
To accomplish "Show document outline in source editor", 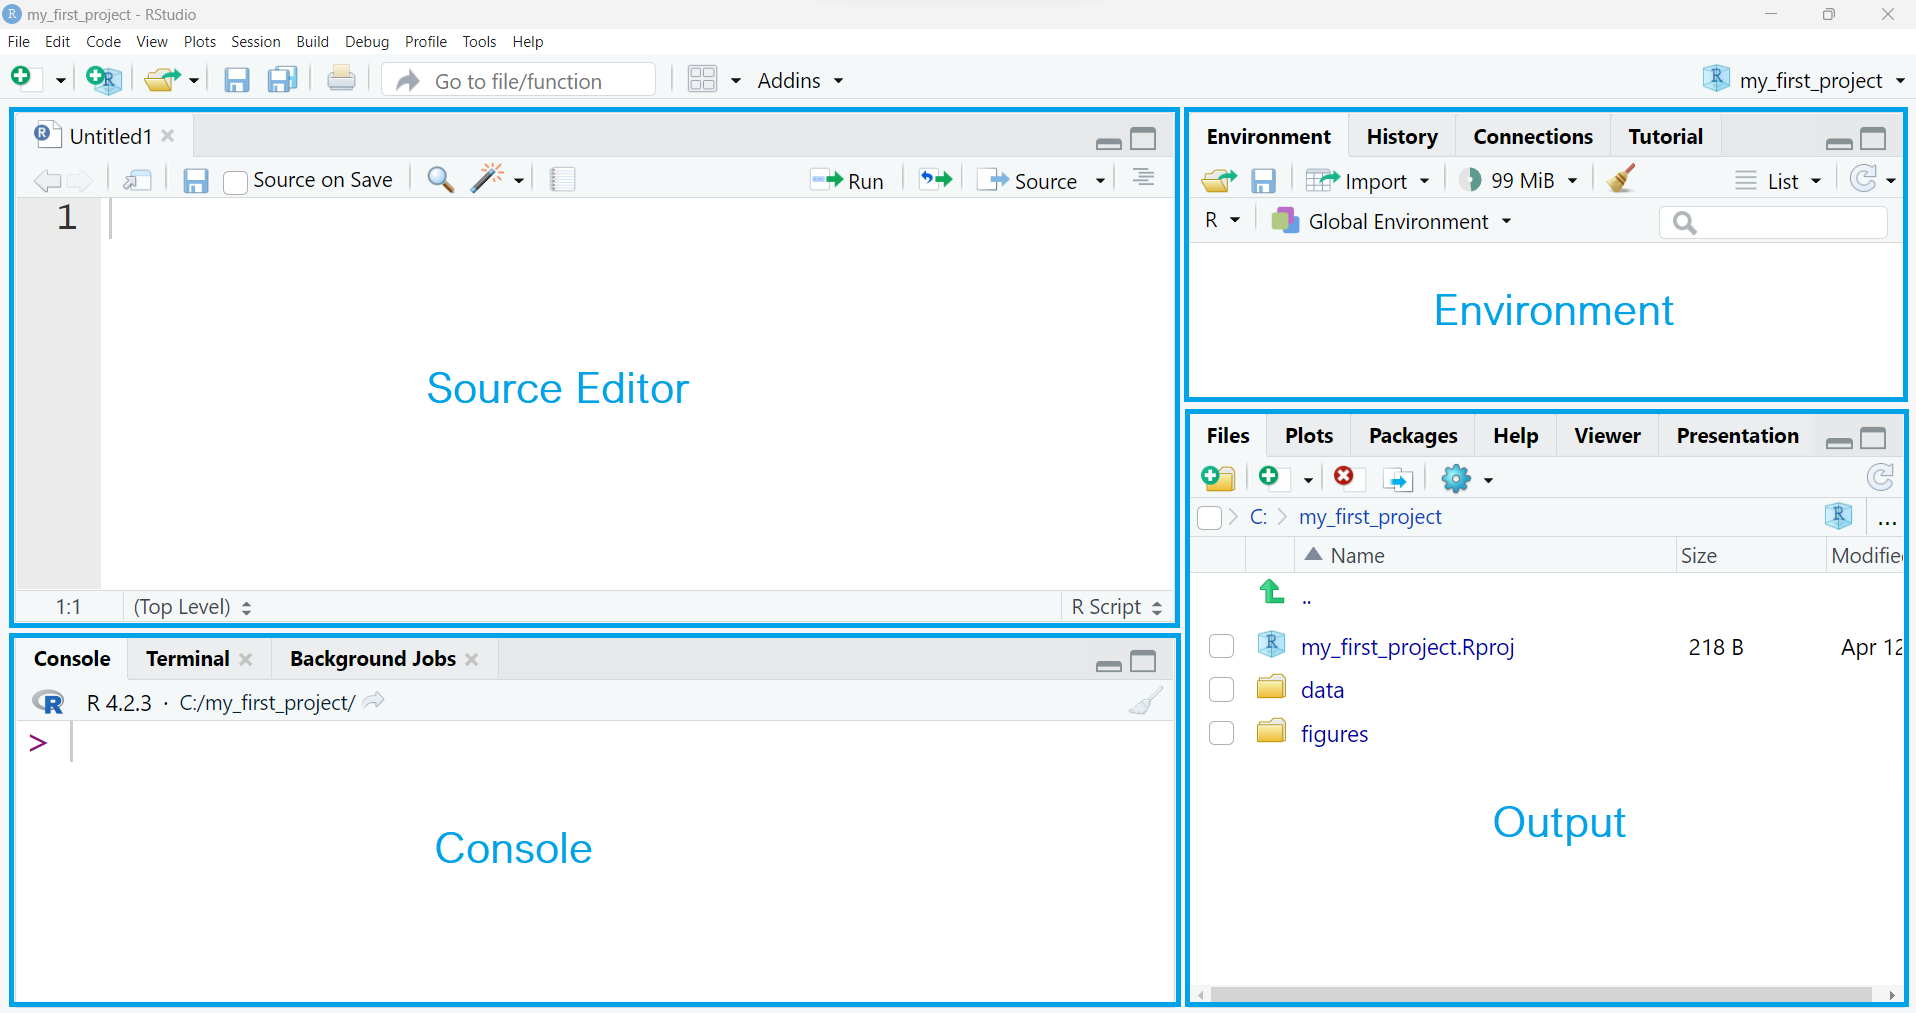I will click(x=1144, y=178).
